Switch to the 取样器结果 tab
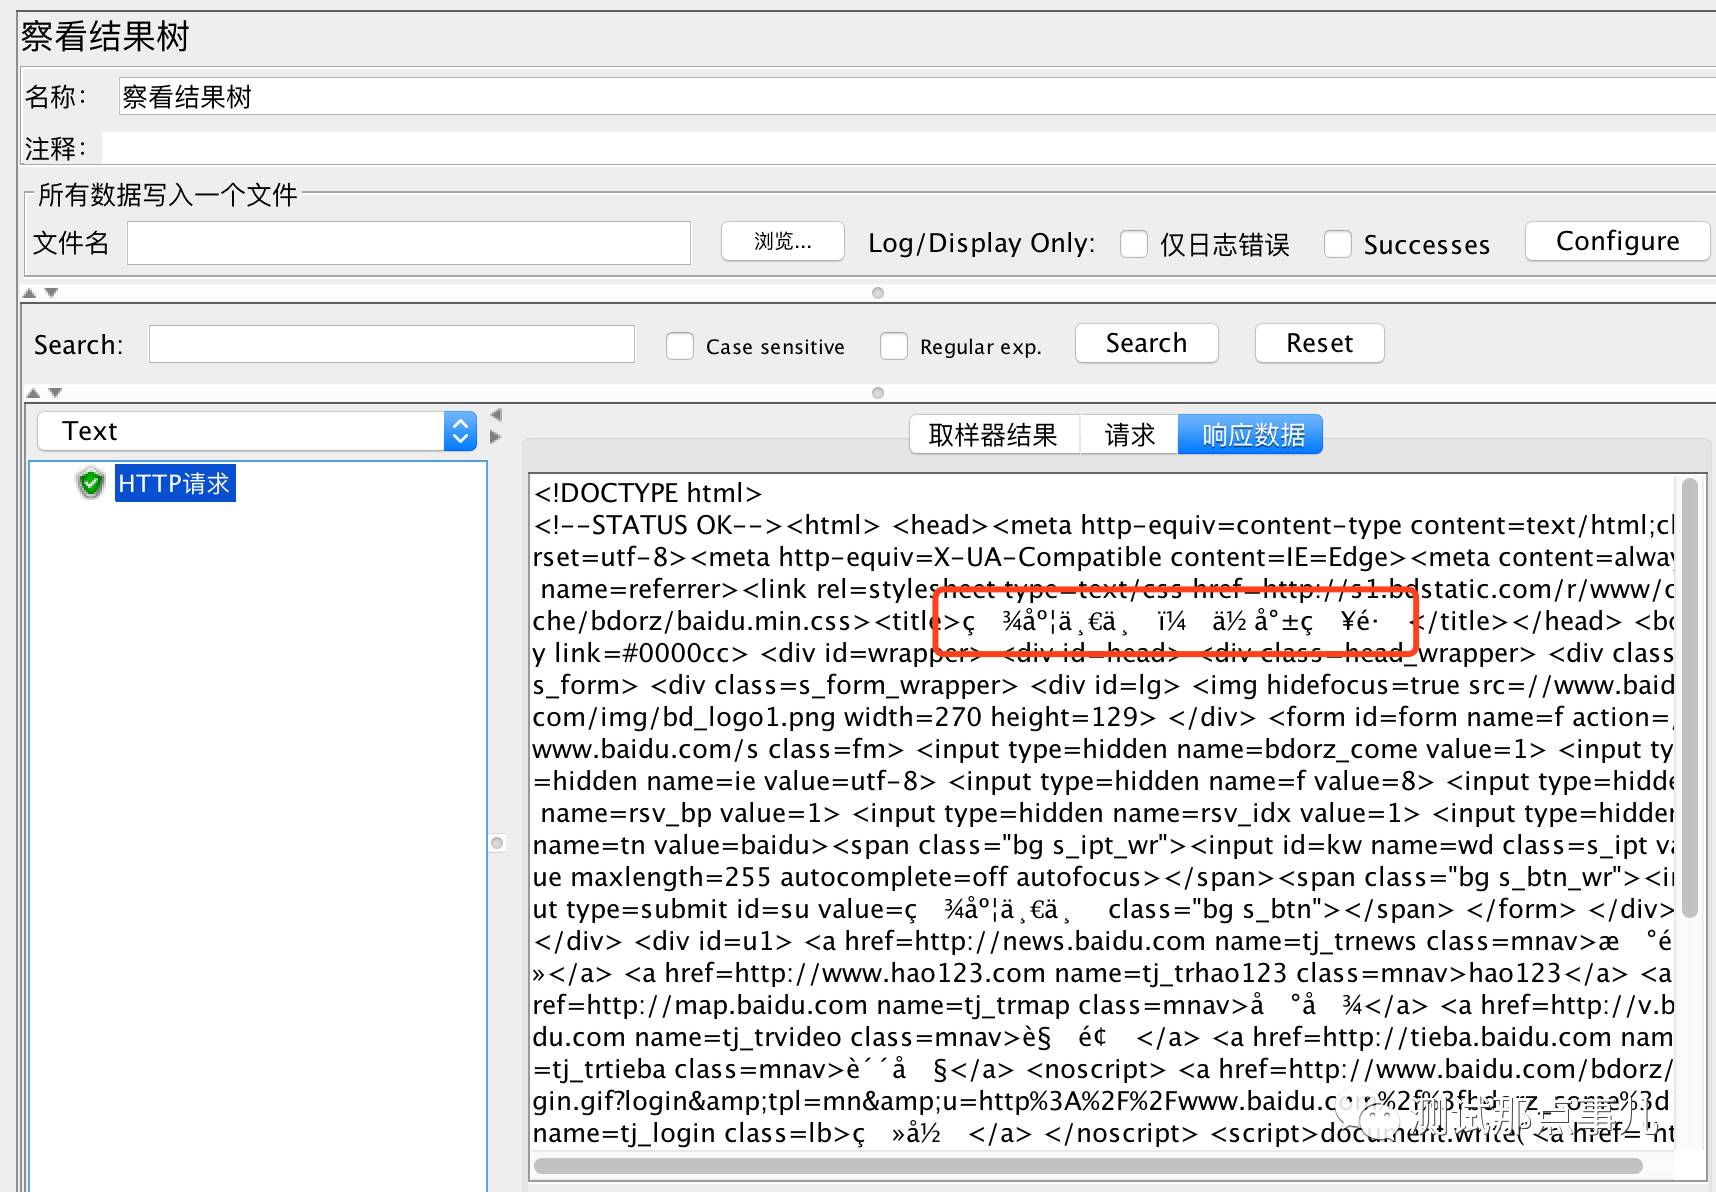 click(x=993, y=435)
